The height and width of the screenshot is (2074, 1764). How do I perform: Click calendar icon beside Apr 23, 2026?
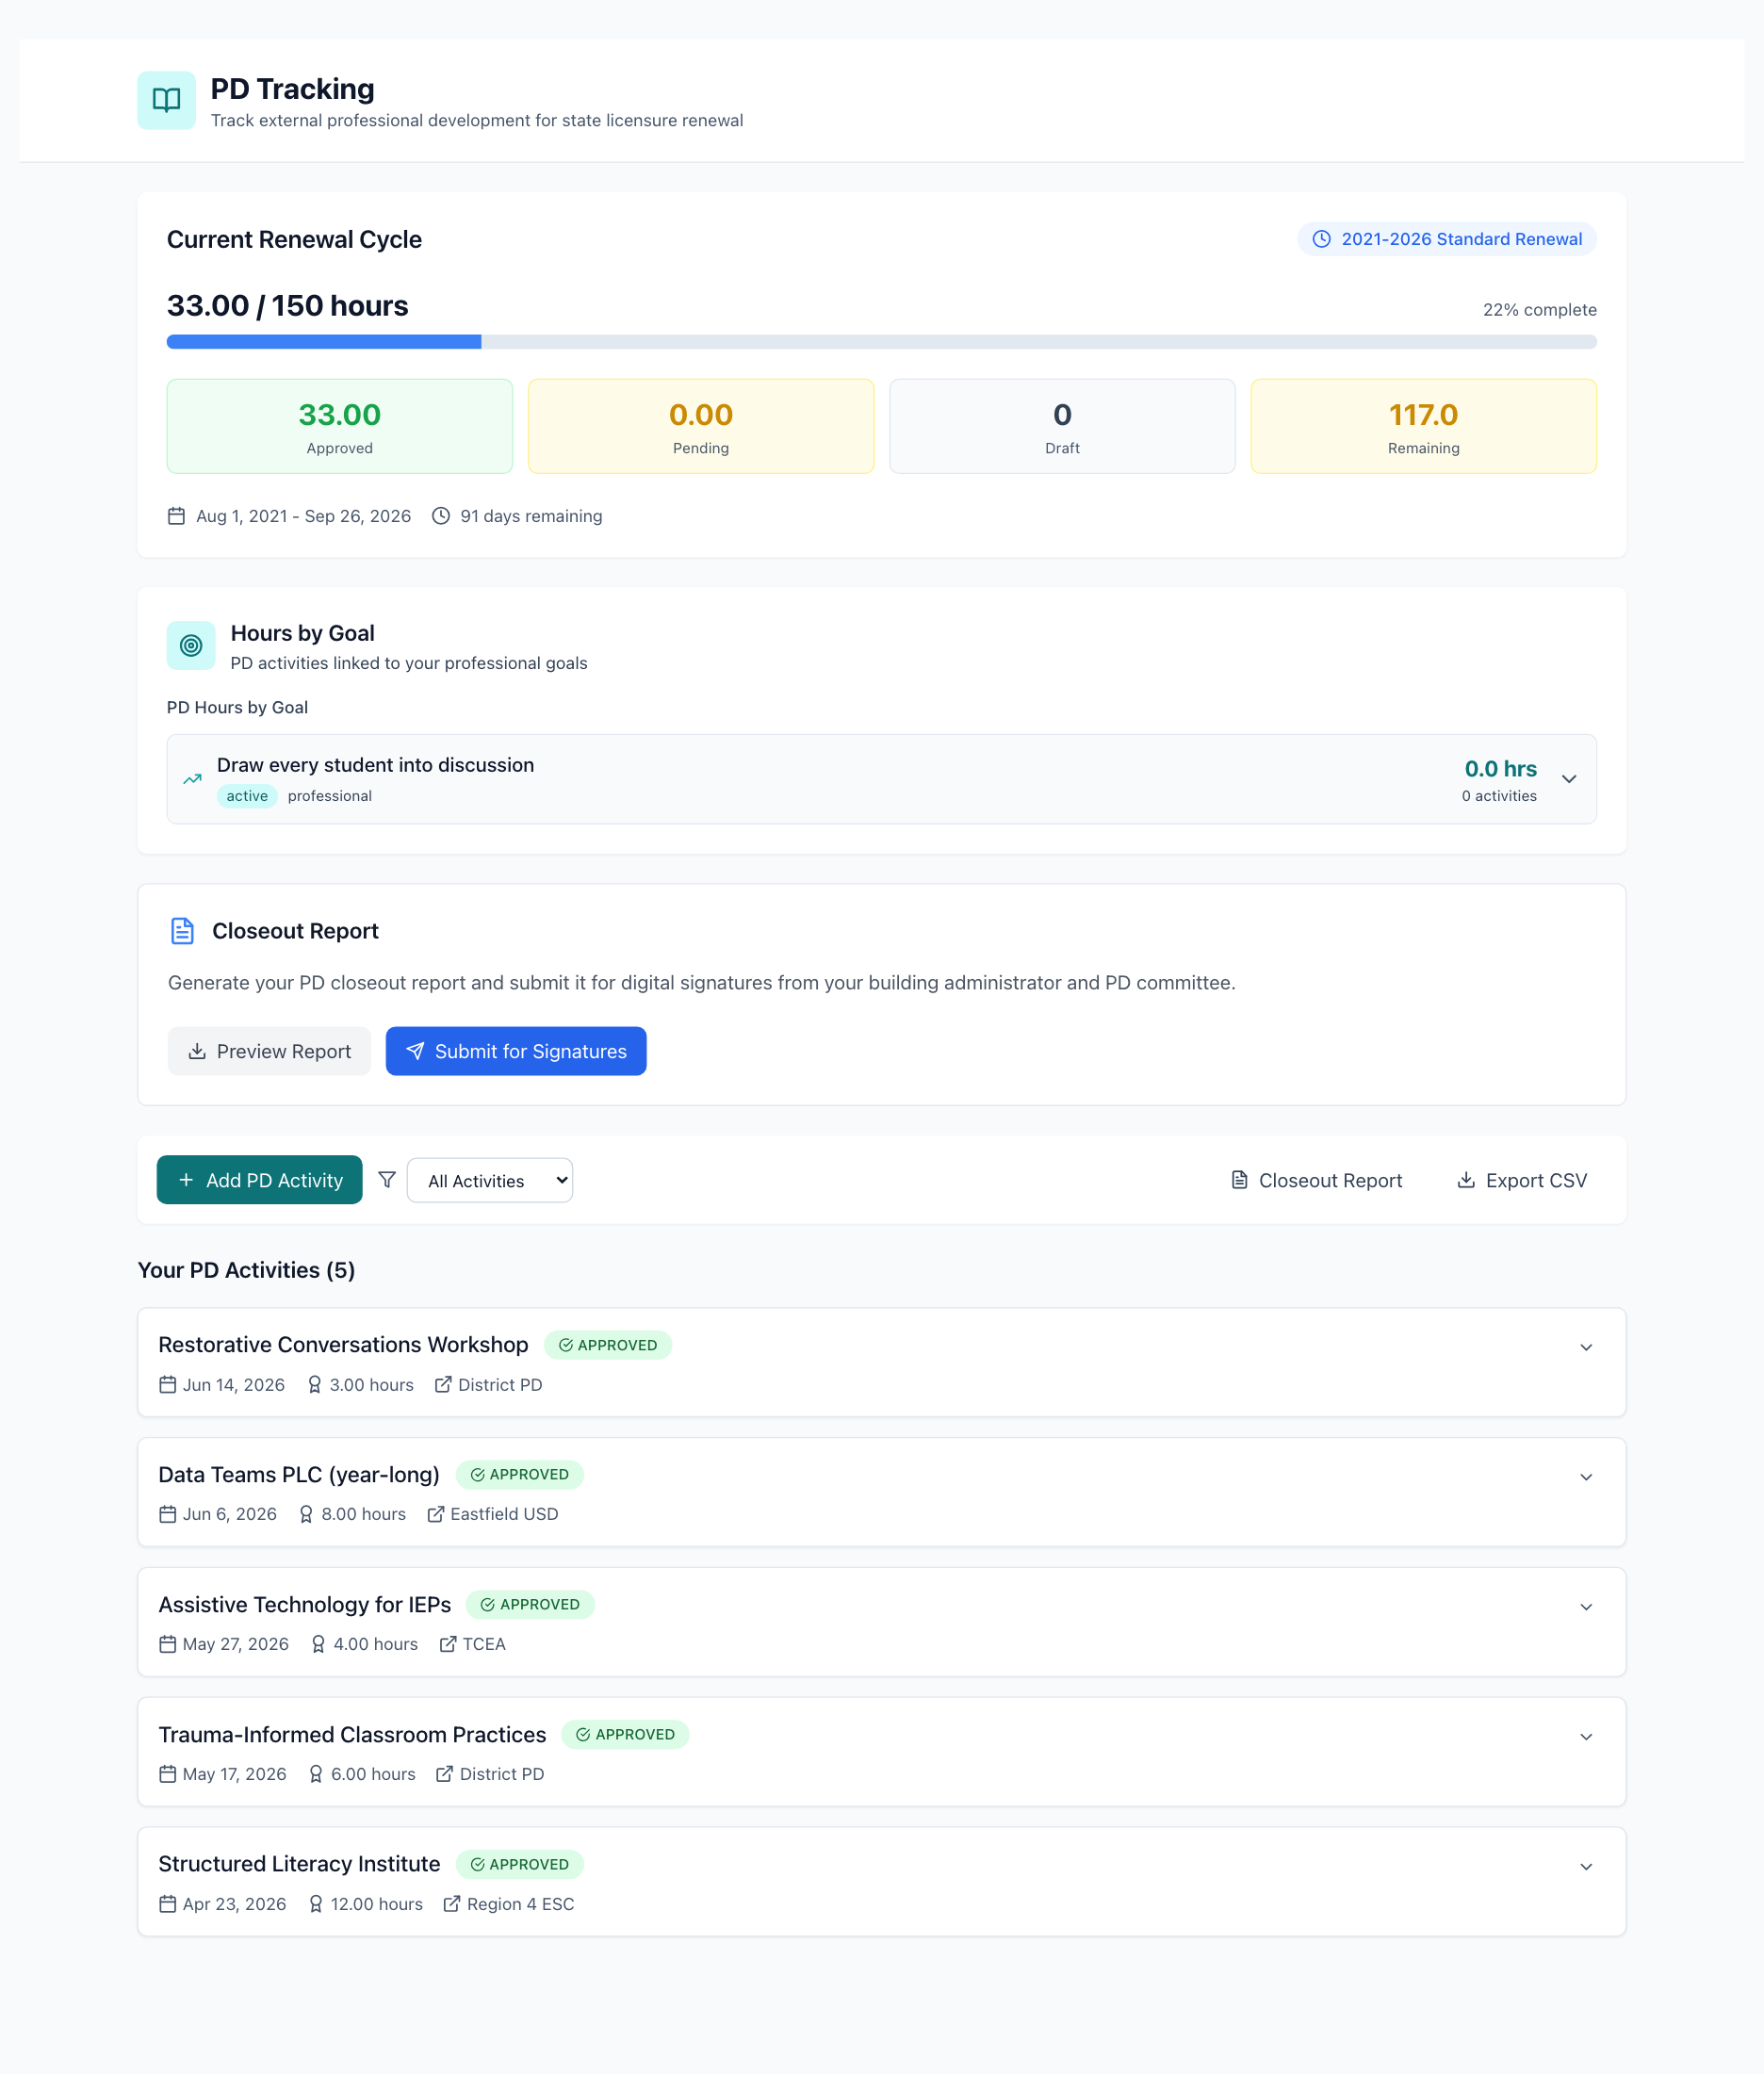coord(168,1904)
